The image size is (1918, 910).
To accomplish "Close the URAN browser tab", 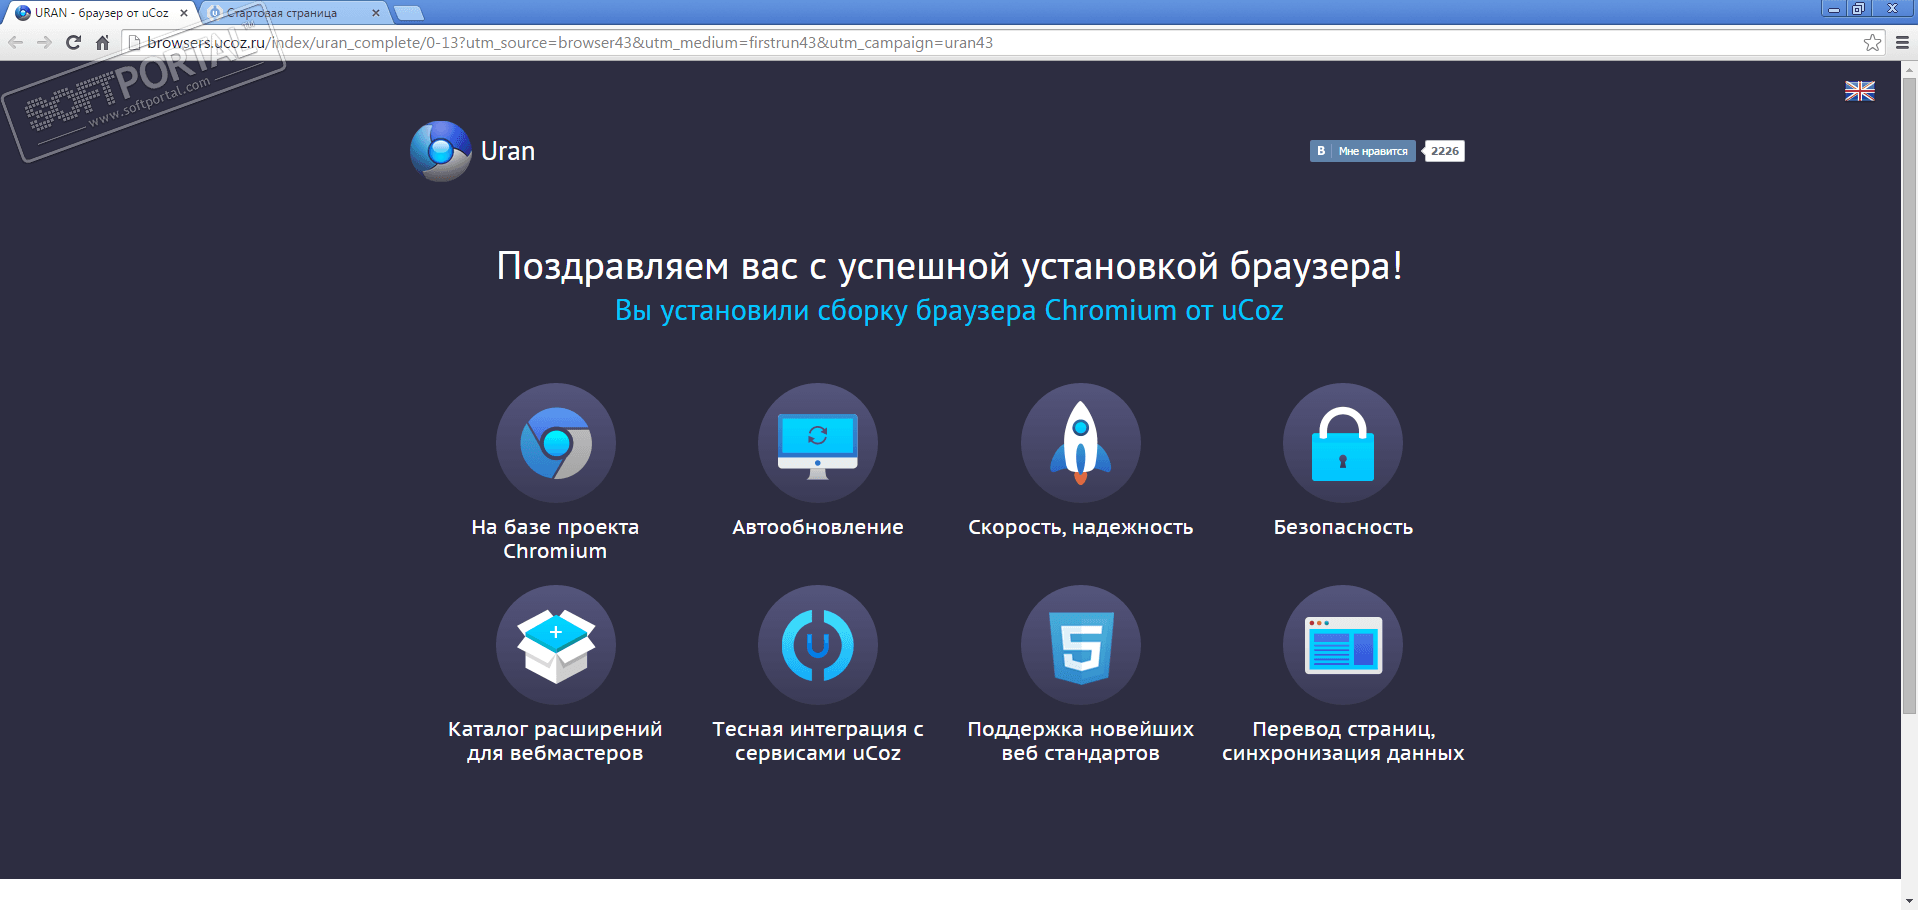I will click(184, 13).
